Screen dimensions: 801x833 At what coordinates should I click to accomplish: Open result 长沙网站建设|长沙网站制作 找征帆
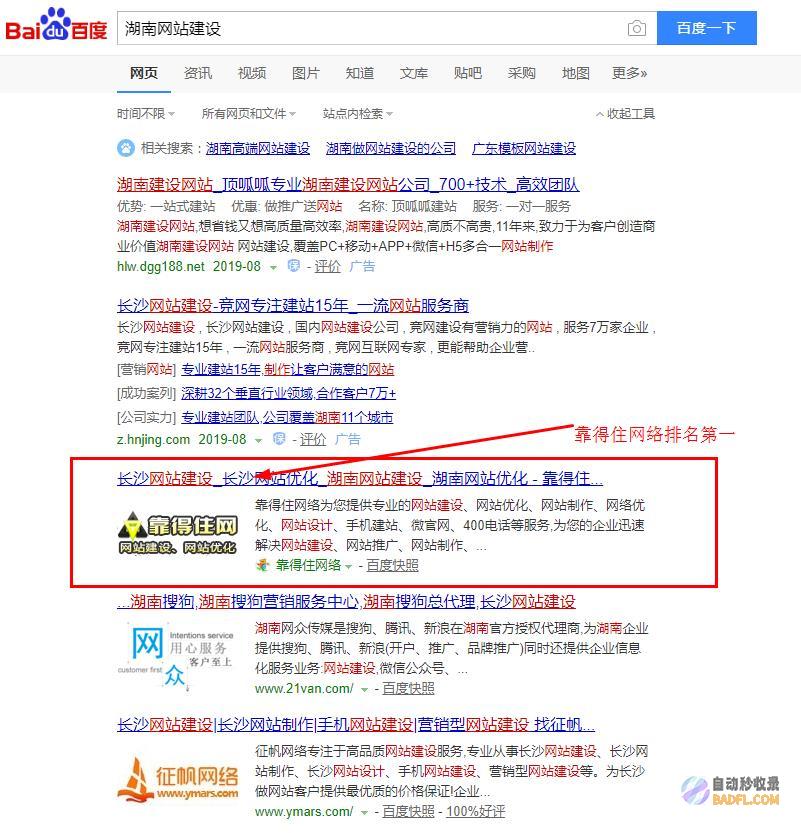(x=356, y=724)
